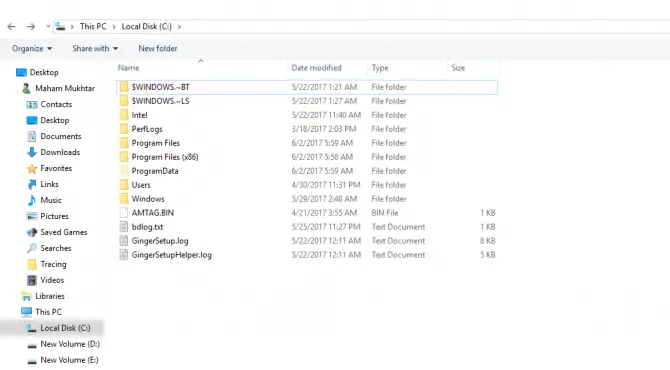Viewport: 670px width, 370px height.
Task: Click date 4/30/2017 11:31 PM of Users
Action: pos(326,185)
